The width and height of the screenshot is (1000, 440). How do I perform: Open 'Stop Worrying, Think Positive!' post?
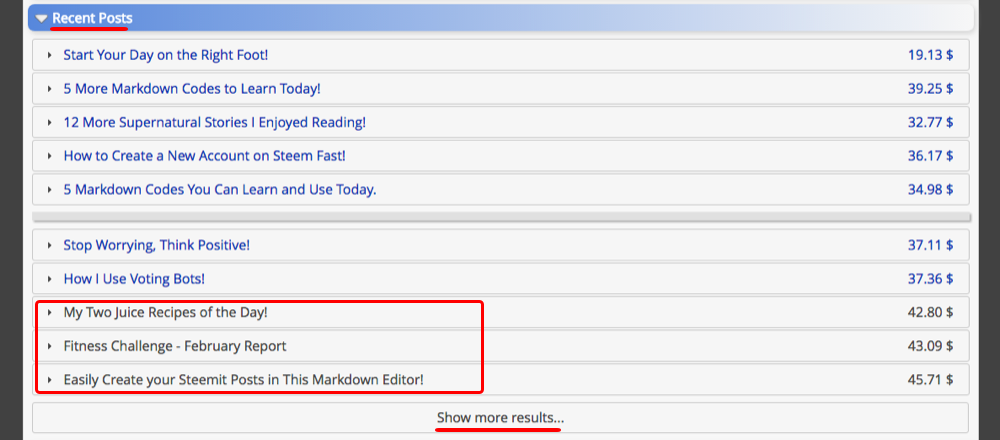[x=157, y=245]
